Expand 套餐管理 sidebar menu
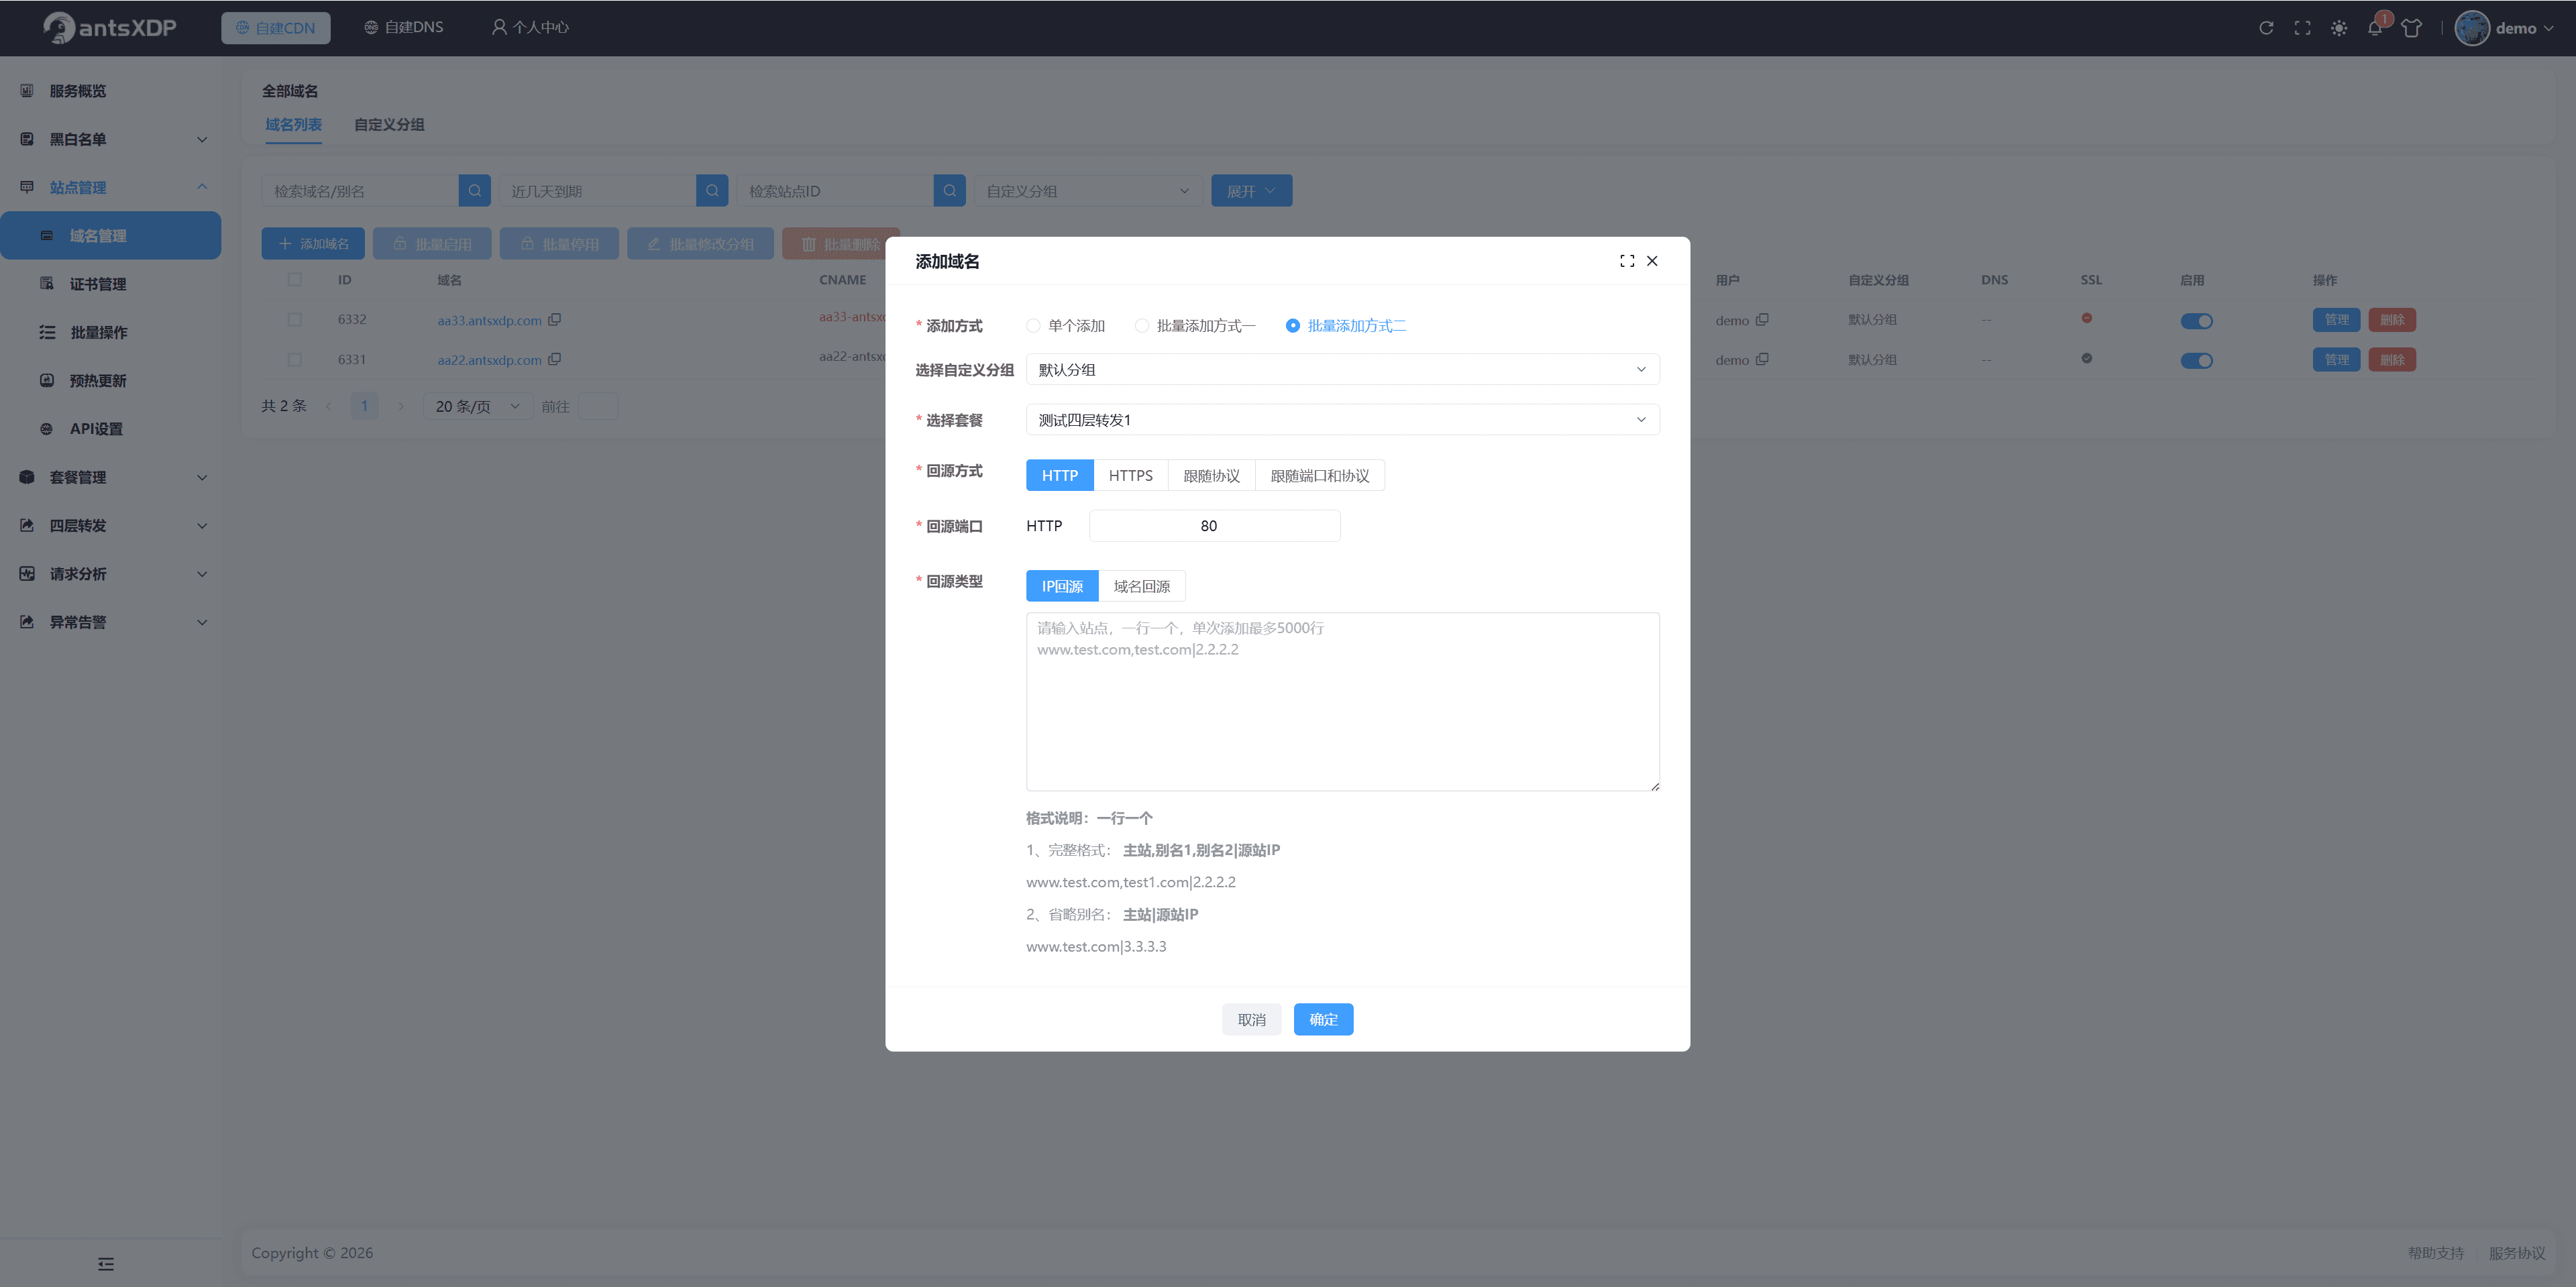The height and width of the screenshot is (1287, 2576). tap(111, 477)
